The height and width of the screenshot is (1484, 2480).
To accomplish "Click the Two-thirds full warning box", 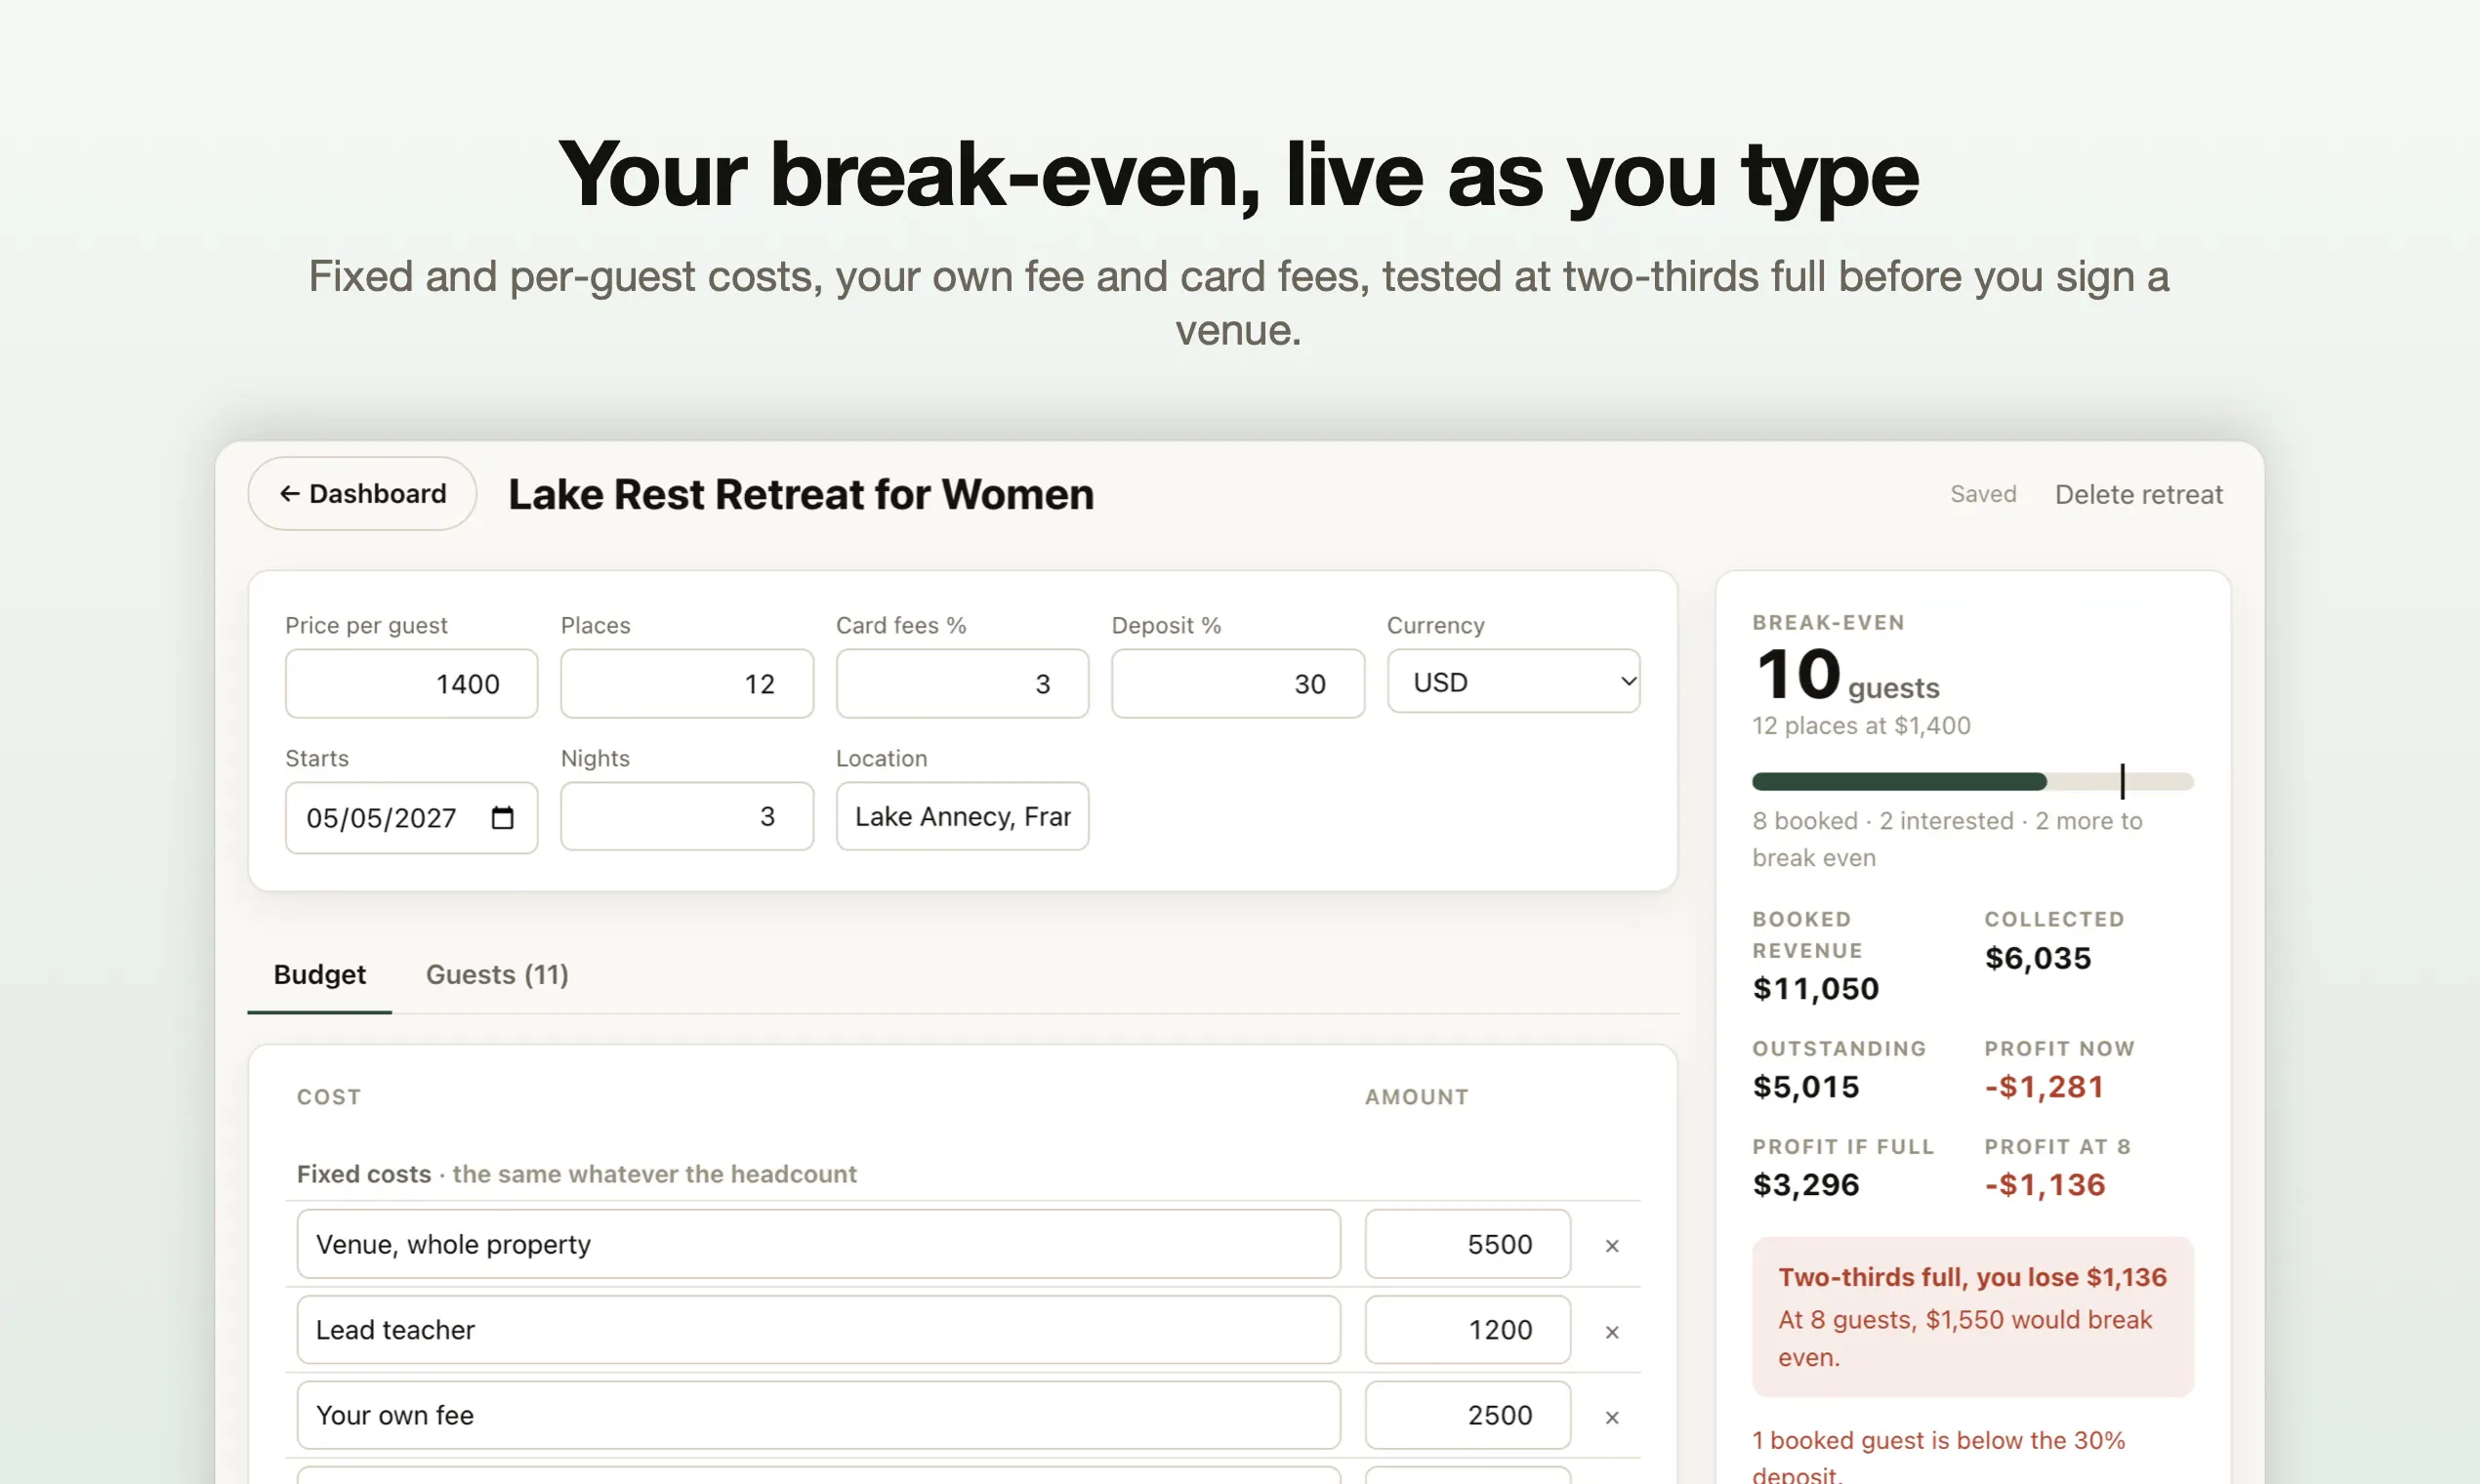I will tap(1972, 1317).
